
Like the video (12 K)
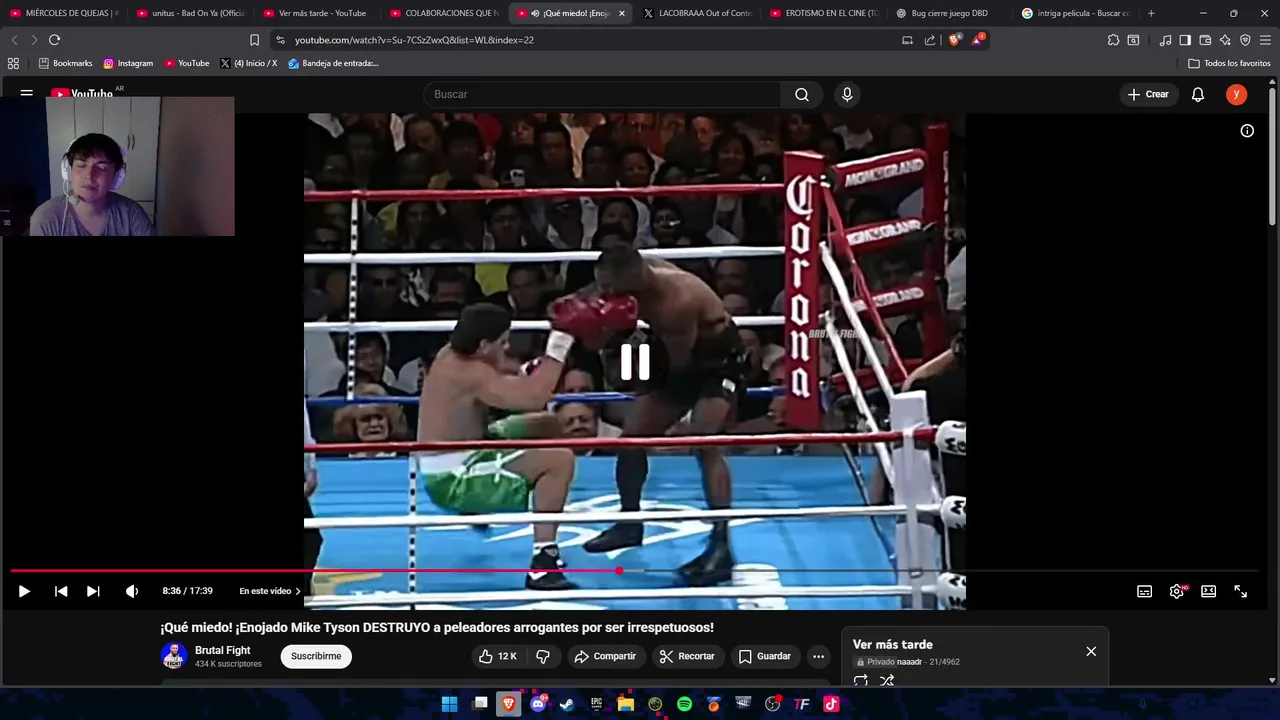[x=498, y=656]
